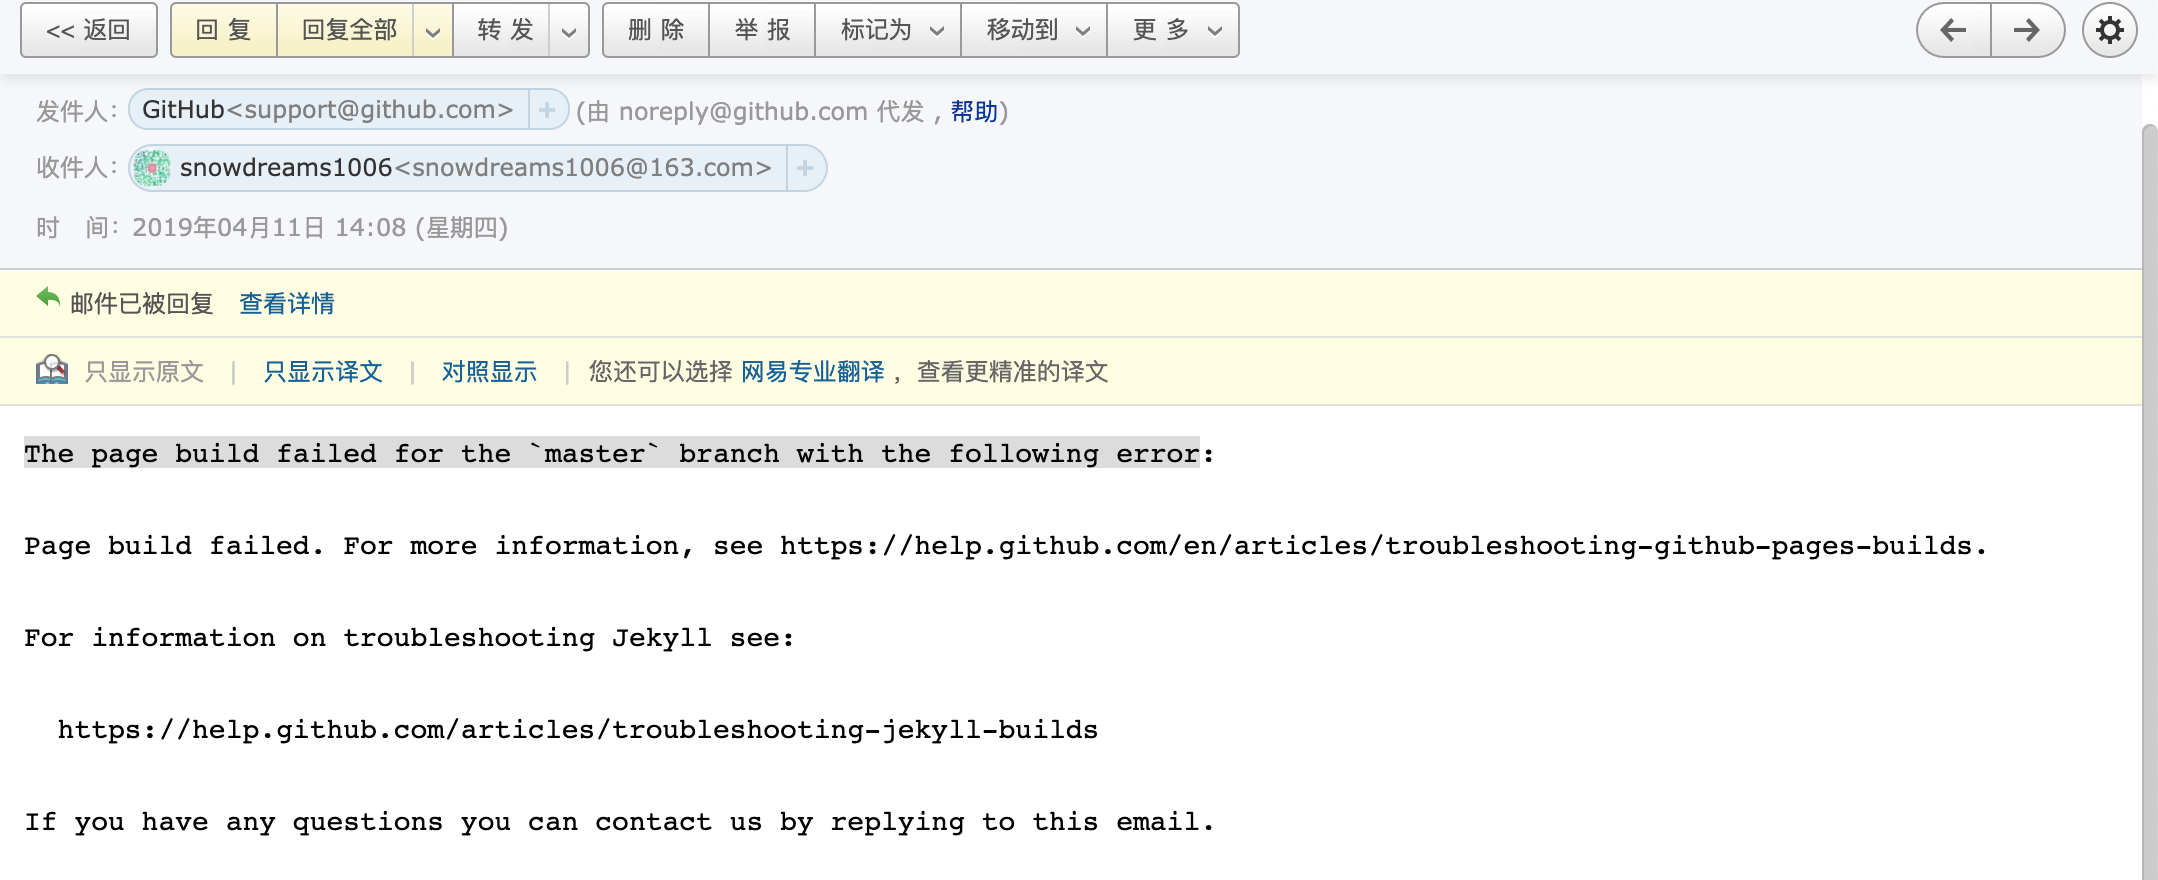
Task: Expand the 标记为 mark-as dropdown
Action: [x=886, y=30]
